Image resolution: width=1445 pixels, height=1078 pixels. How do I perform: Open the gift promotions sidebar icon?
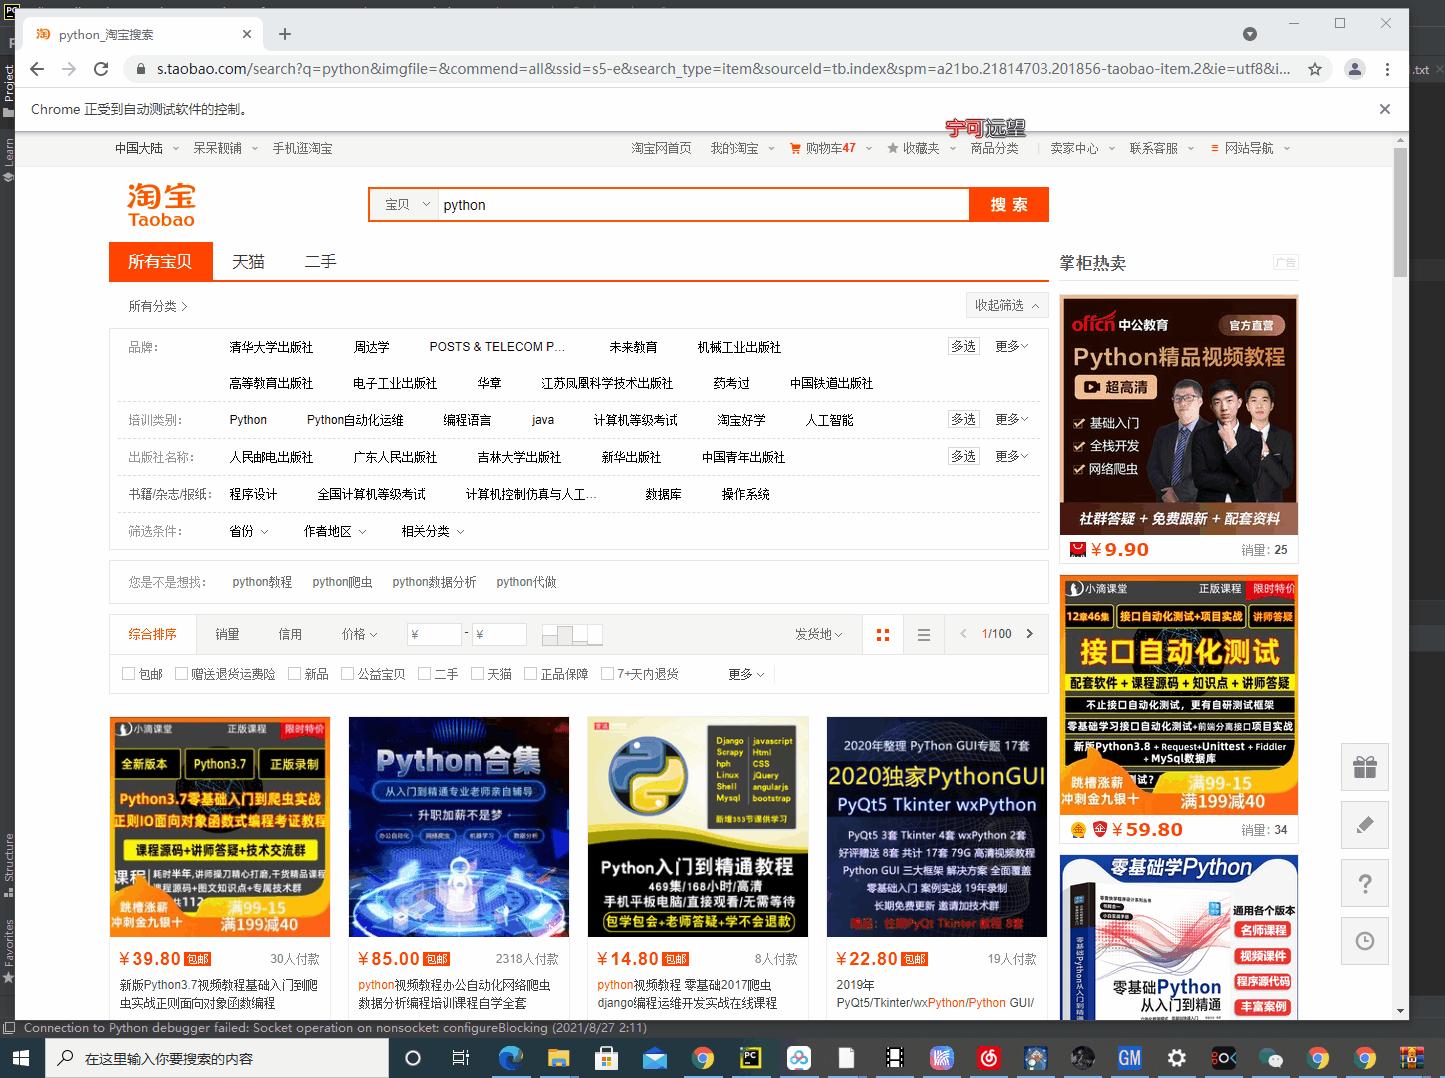tap(1364, 767)
